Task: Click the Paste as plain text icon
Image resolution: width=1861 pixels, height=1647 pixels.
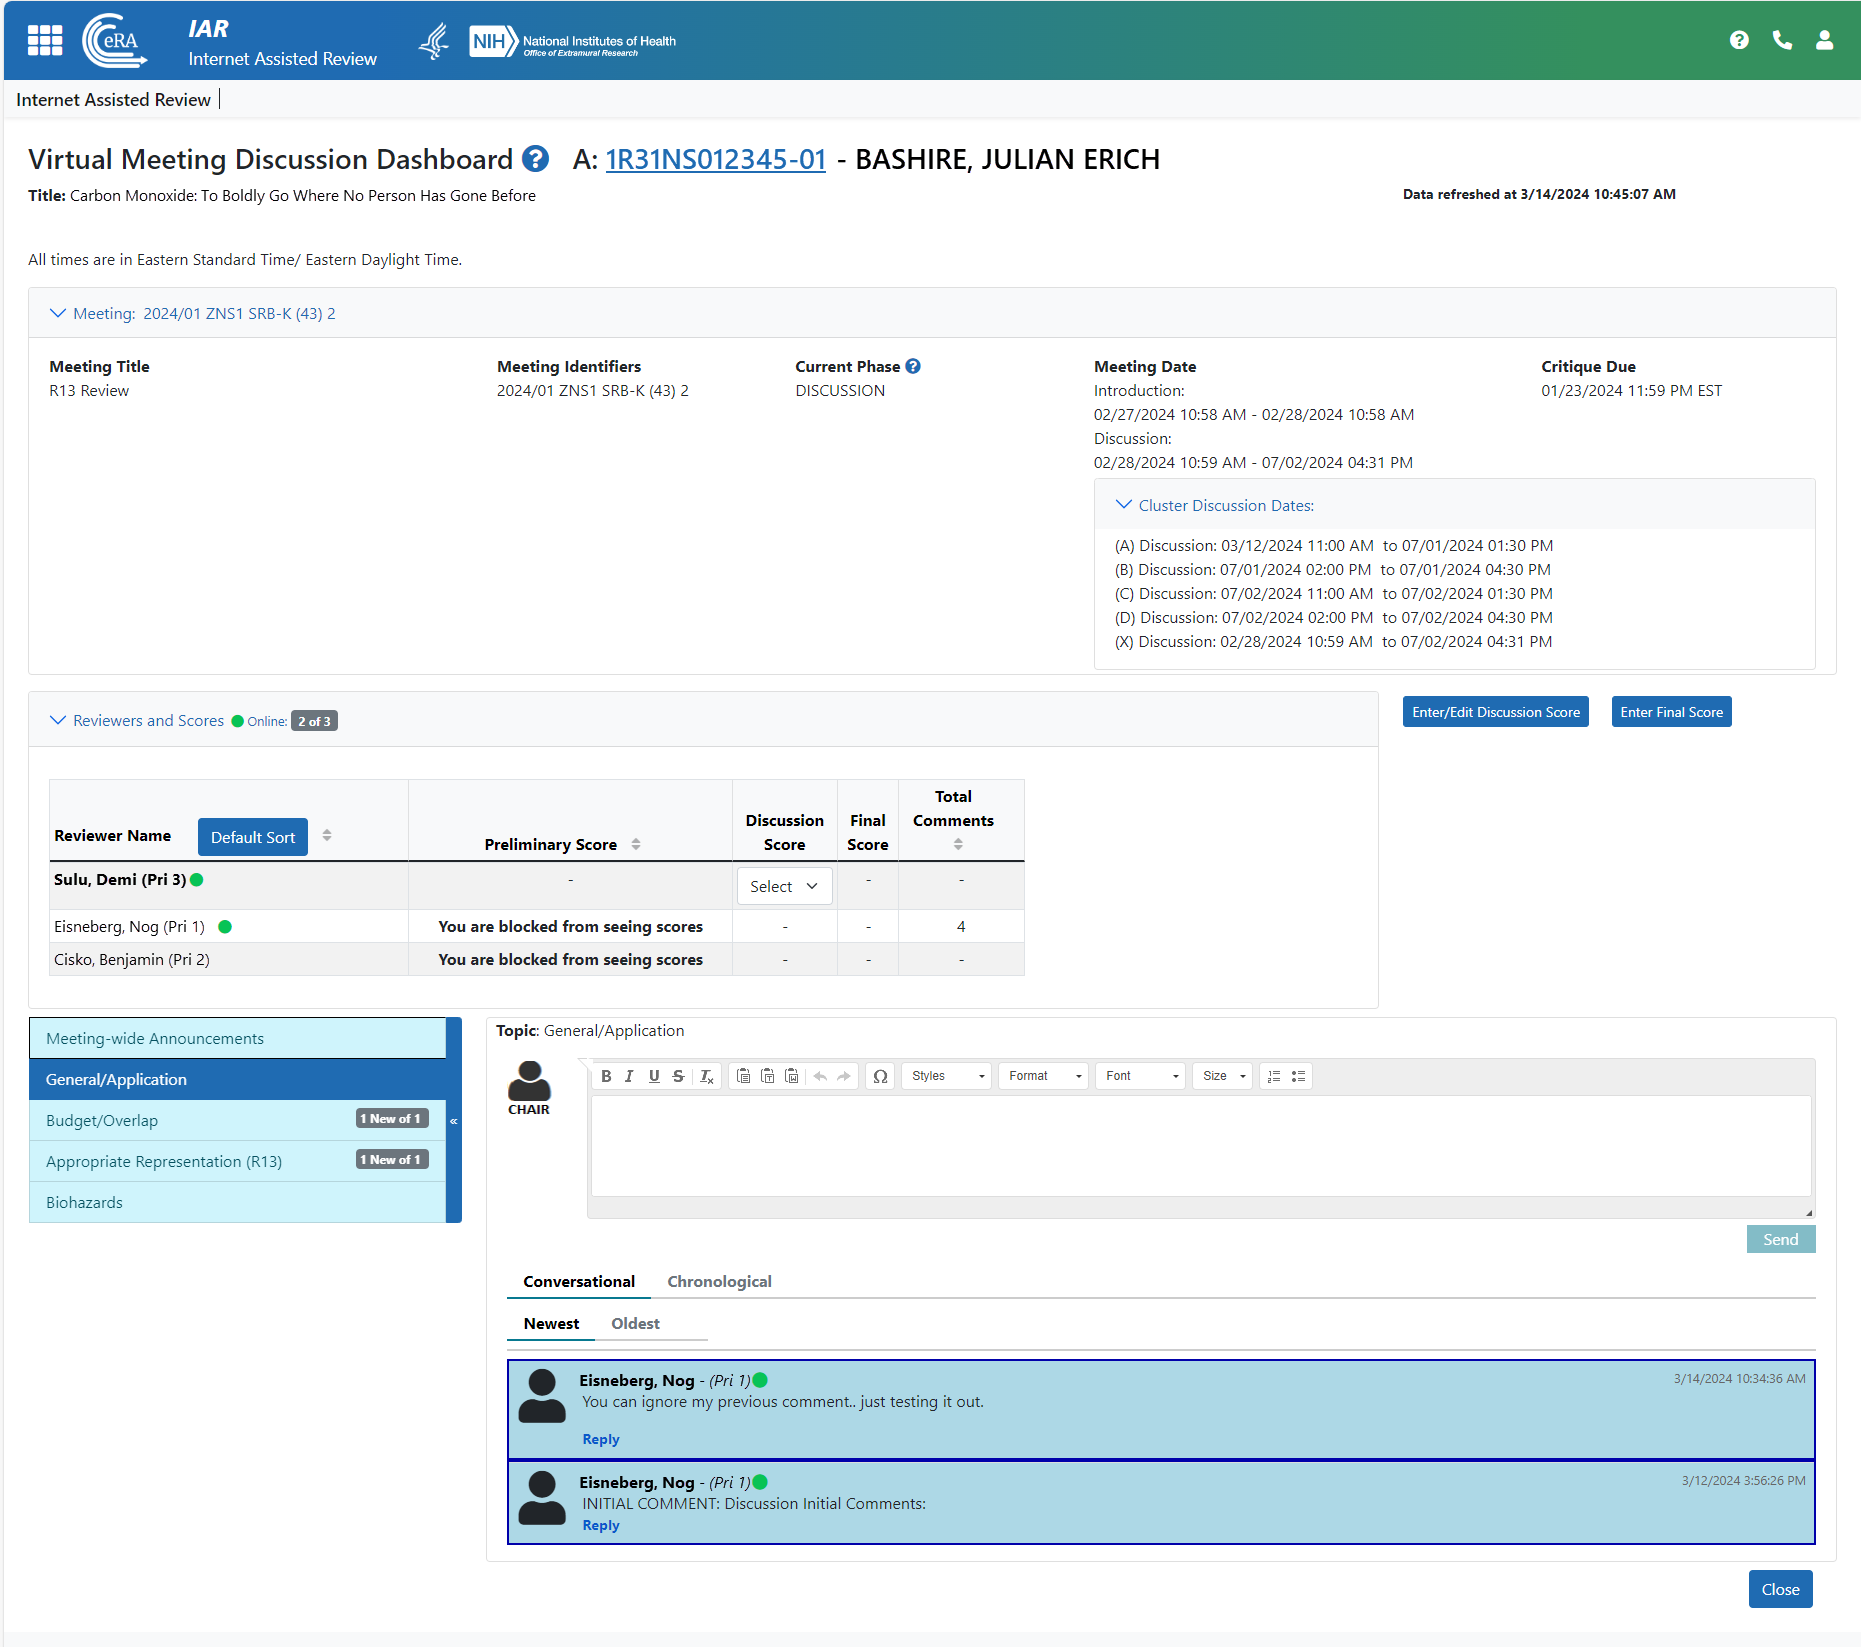Action: tap(767, 1076)
